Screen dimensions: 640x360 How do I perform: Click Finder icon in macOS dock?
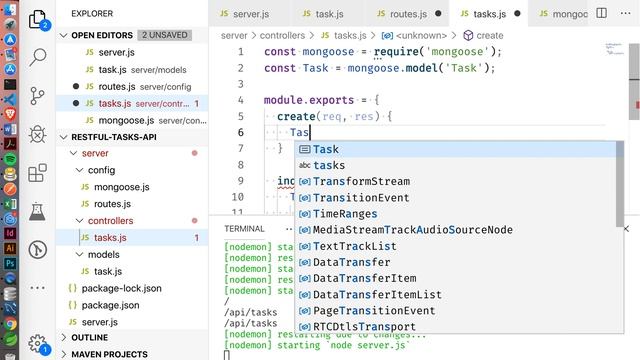click(10, 9)
